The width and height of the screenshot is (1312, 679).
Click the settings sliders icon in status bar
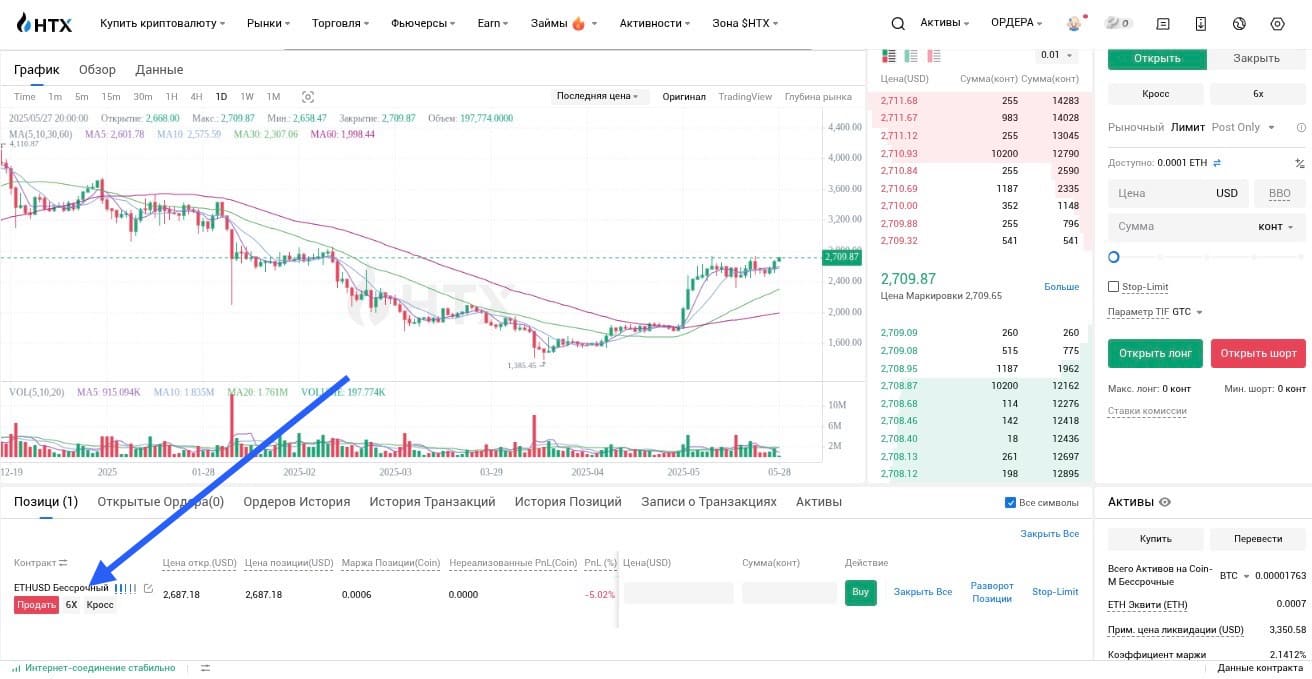point(205,668)
